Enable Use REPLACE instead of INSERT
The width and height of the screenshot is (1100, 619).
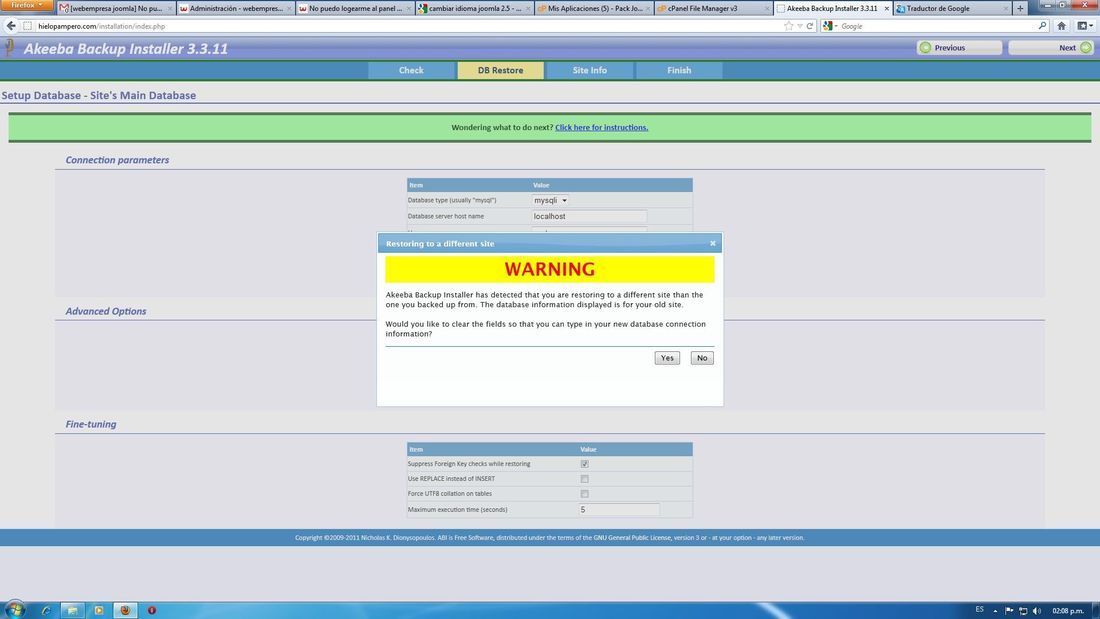click(x=584, y=479)
